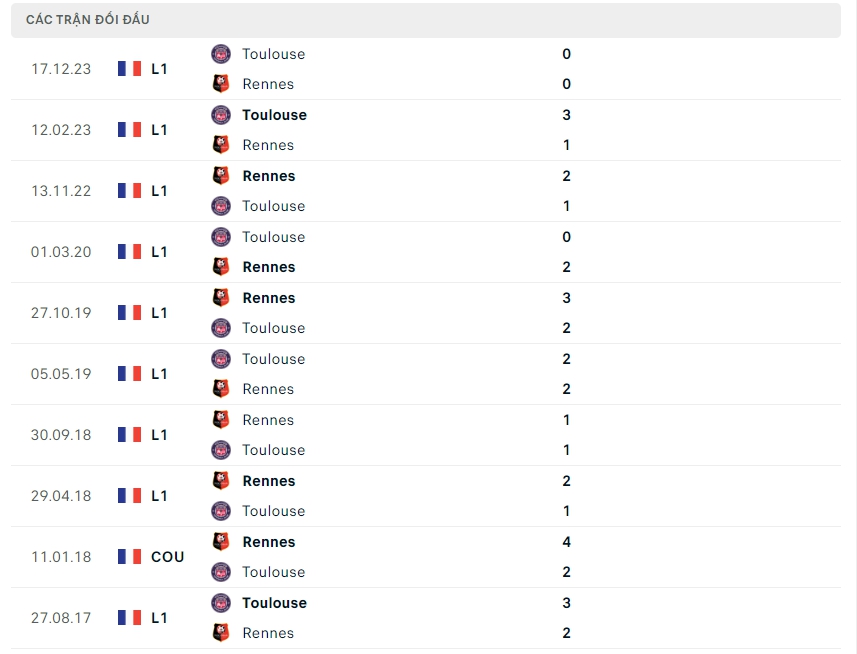Screen dimensions: 857x654
Task: Click Toulouse crest in 17.12.23 match
Action: point(221,54)
